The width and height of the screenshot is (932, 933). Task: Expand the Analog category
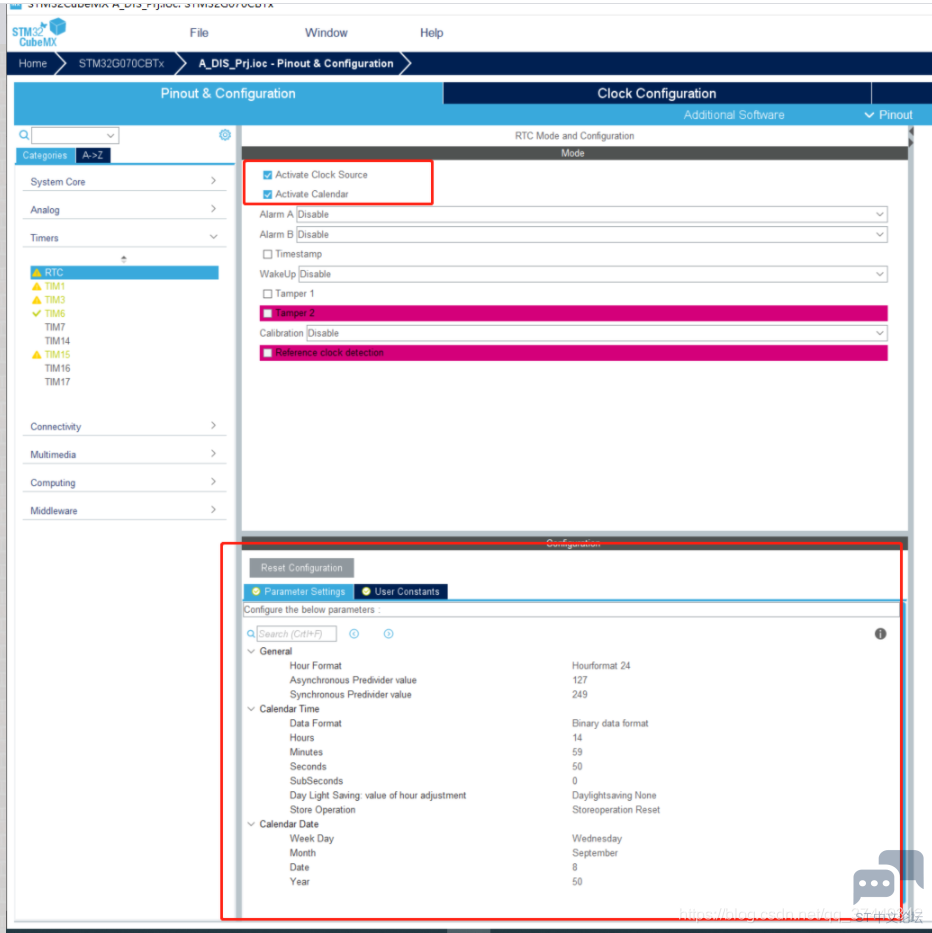point(124,209)
